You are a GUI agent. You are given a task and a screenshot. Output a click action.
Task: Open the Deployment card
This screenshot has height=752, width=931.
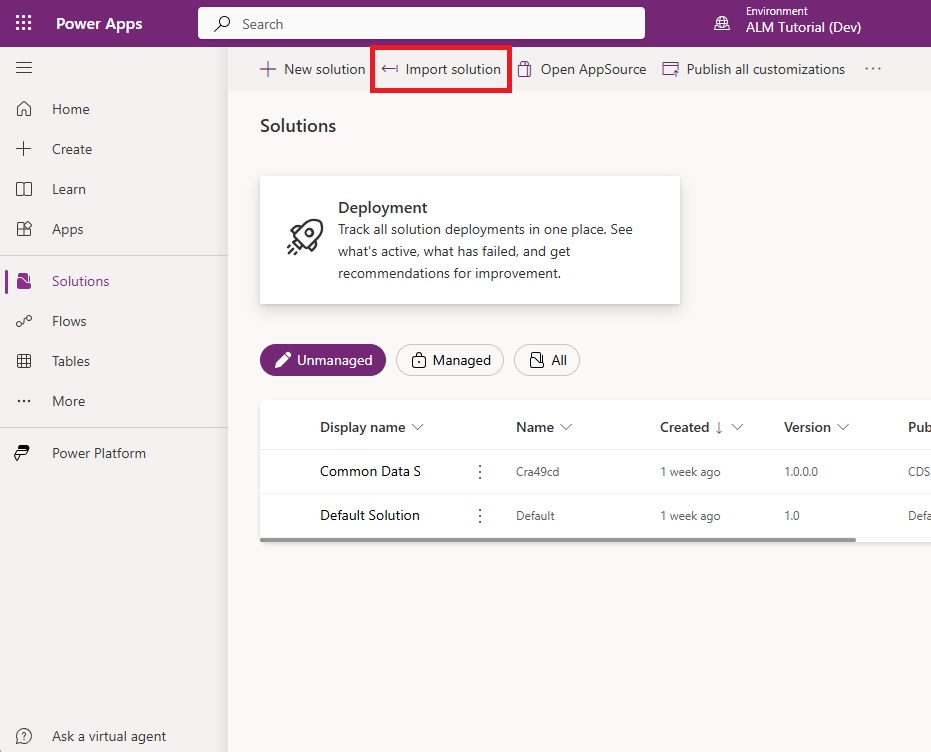pos(470,240)
